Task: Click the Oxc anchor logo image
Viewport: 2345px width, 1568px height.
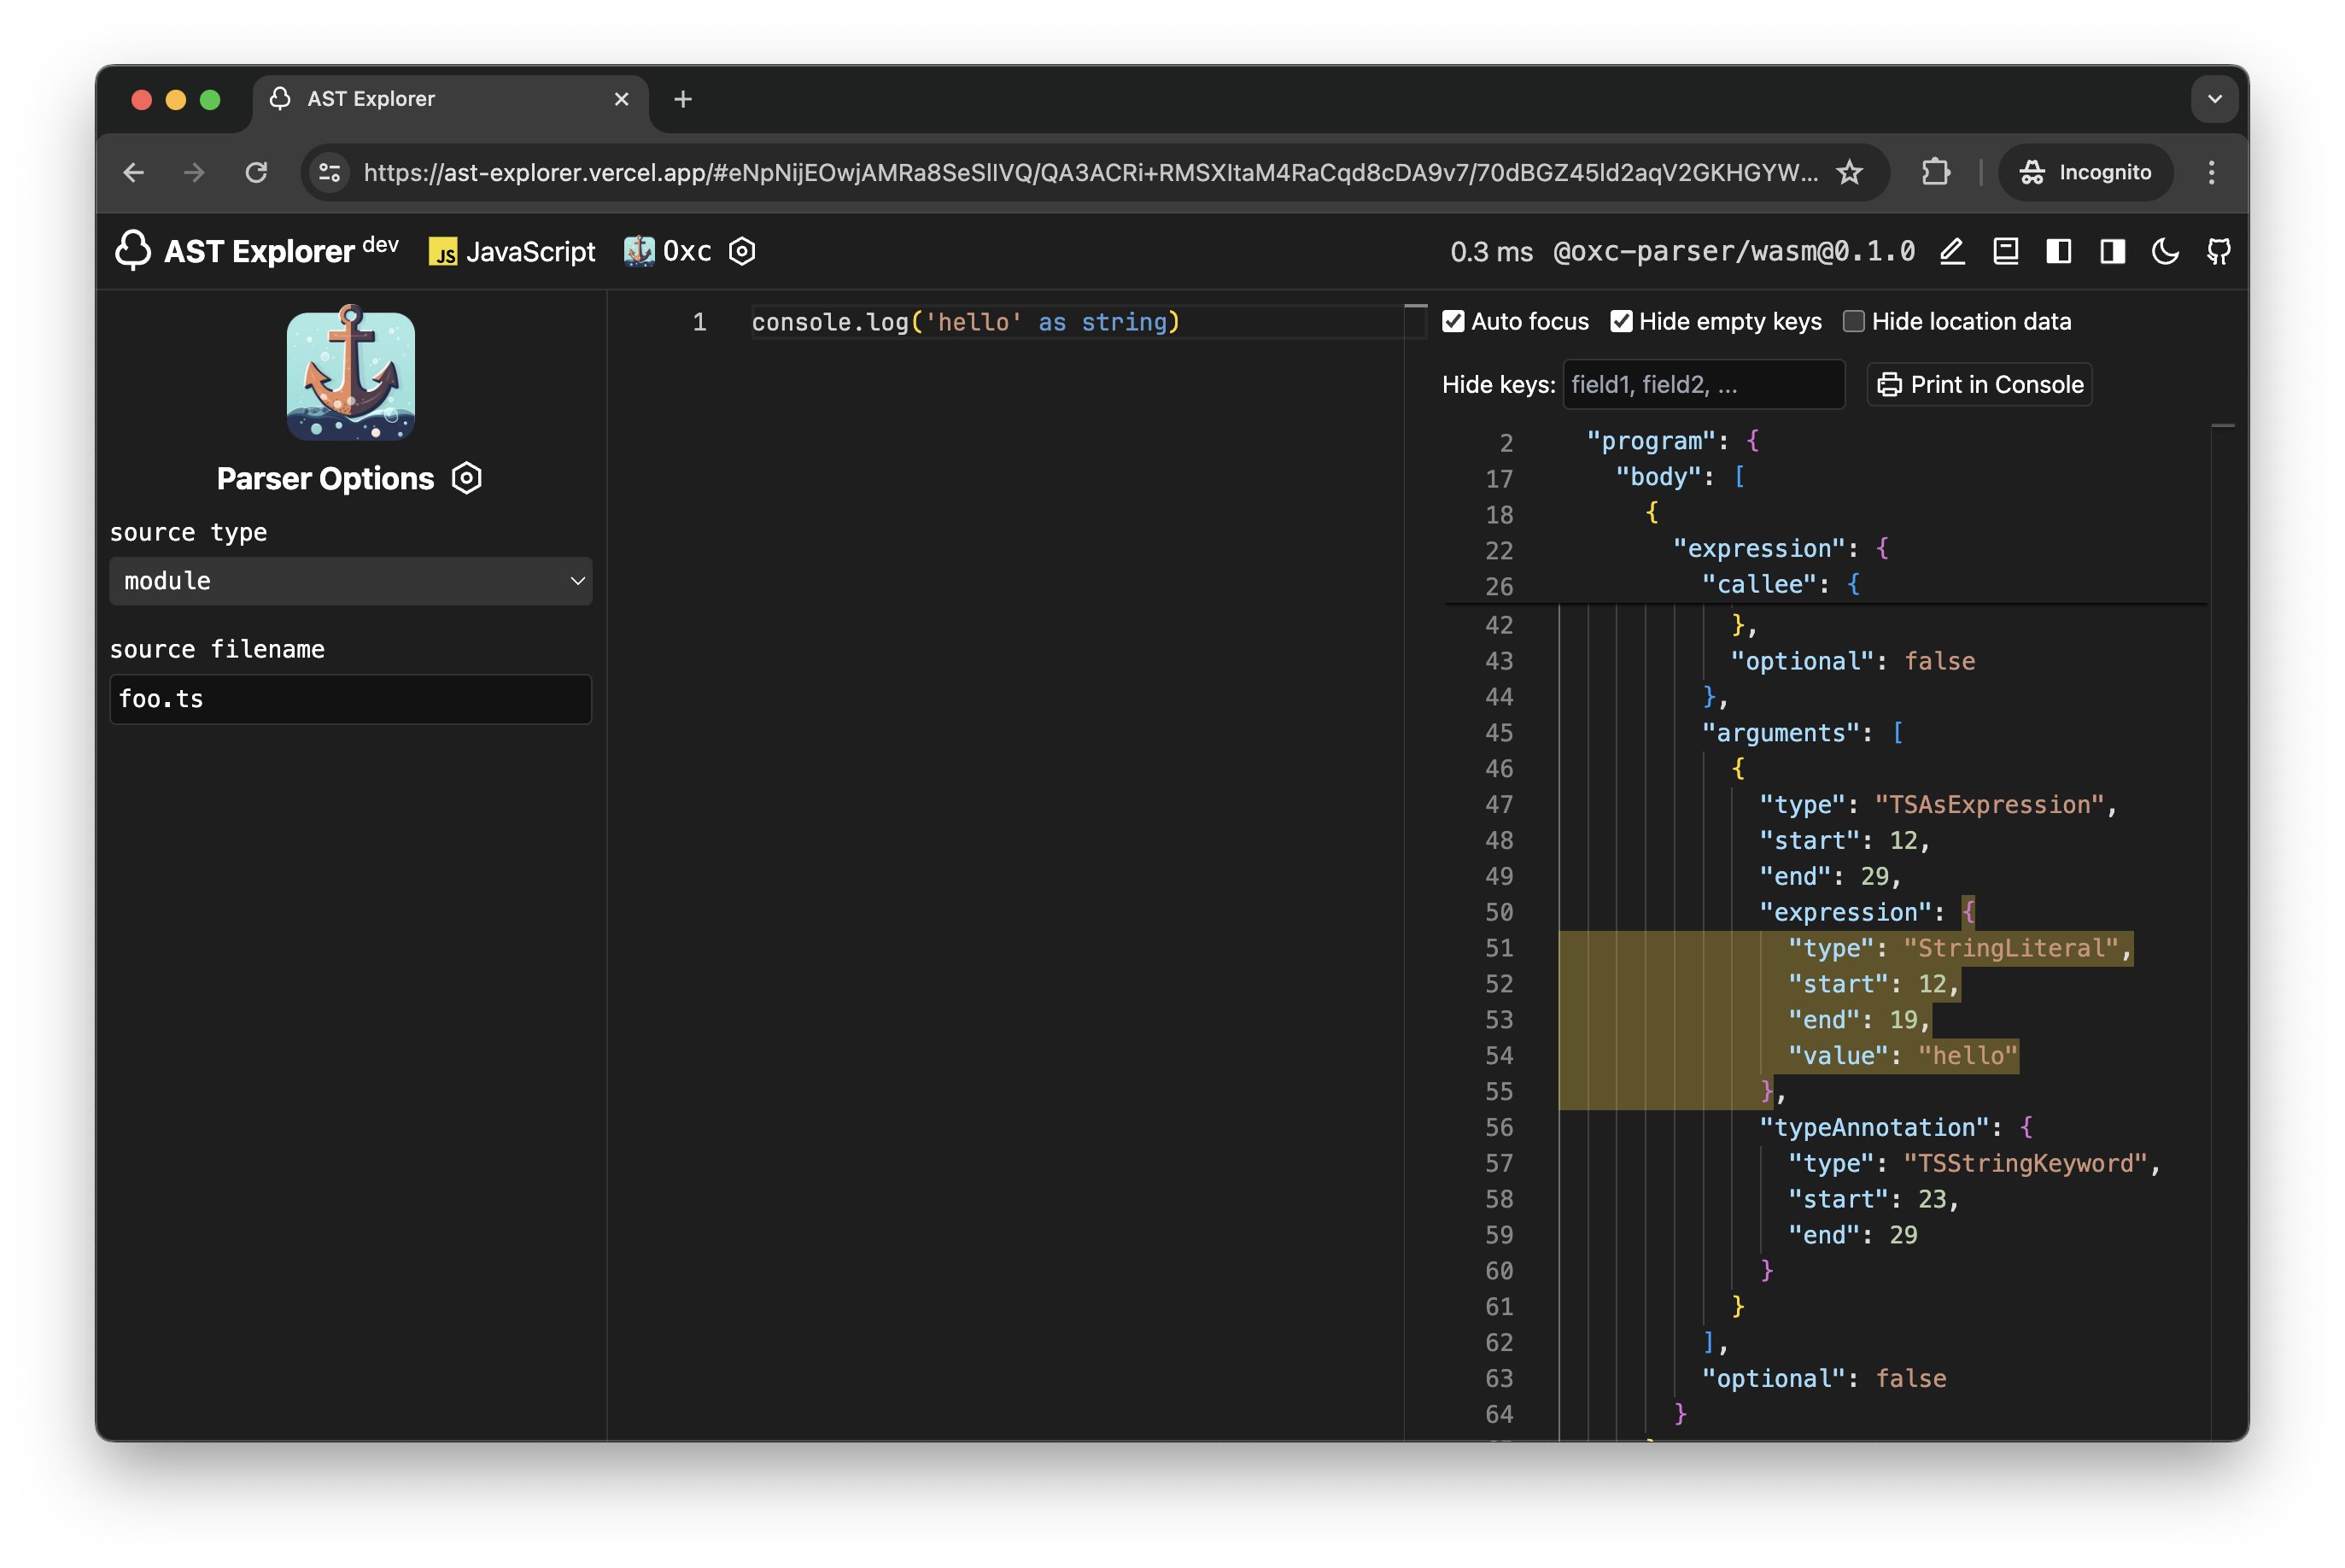Action: 351,374
